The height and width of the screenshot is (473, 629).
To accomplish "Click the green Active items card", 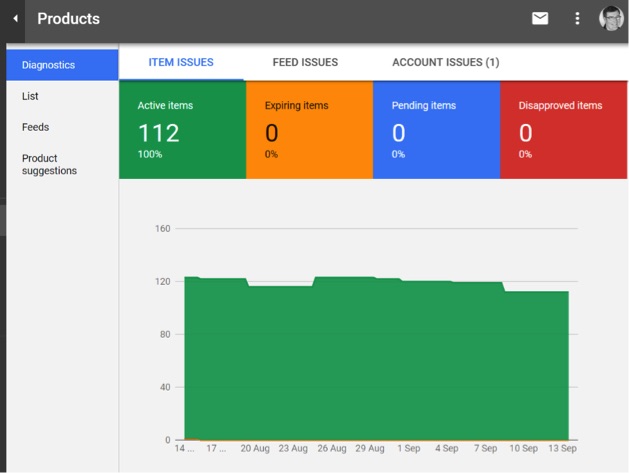I will coord(182,130).
